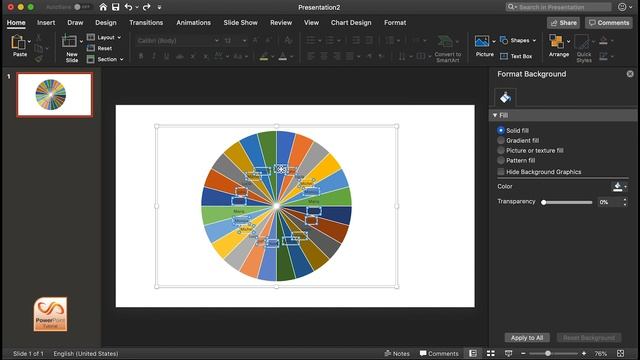Adjust the zoom slider

553,353
